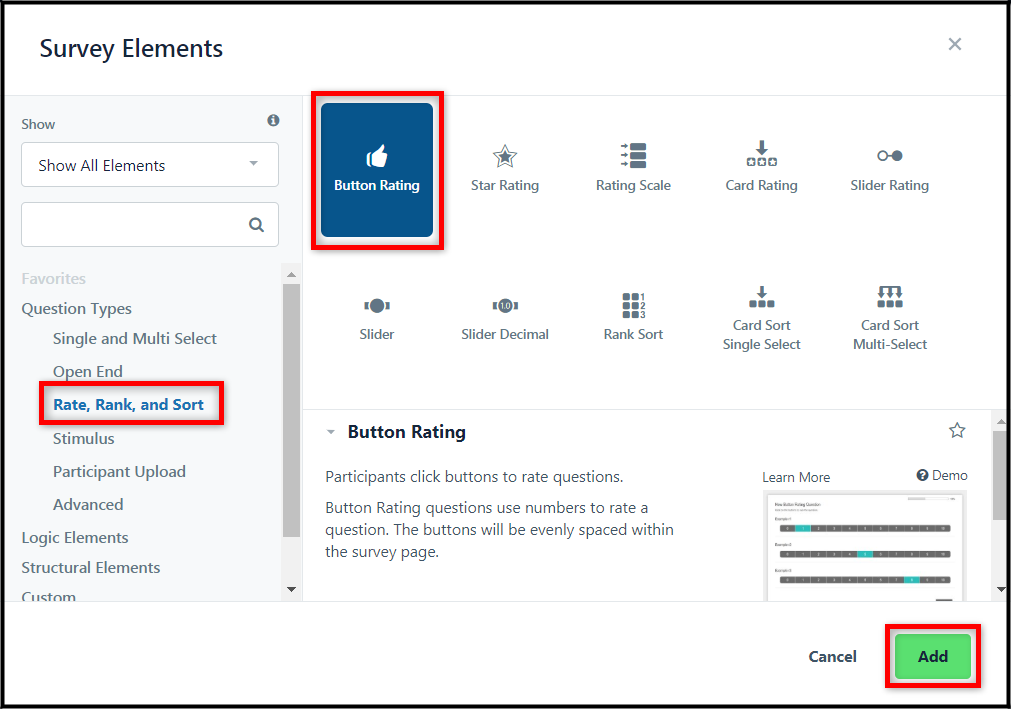Click the description panel scrollbar up arrow
Screen dimensions: 1011x709
(1001, 422)
